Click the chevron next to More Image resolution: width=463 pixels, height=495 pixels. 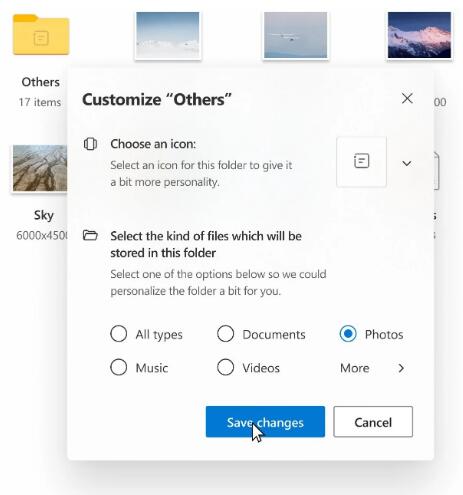pos(401,368)
